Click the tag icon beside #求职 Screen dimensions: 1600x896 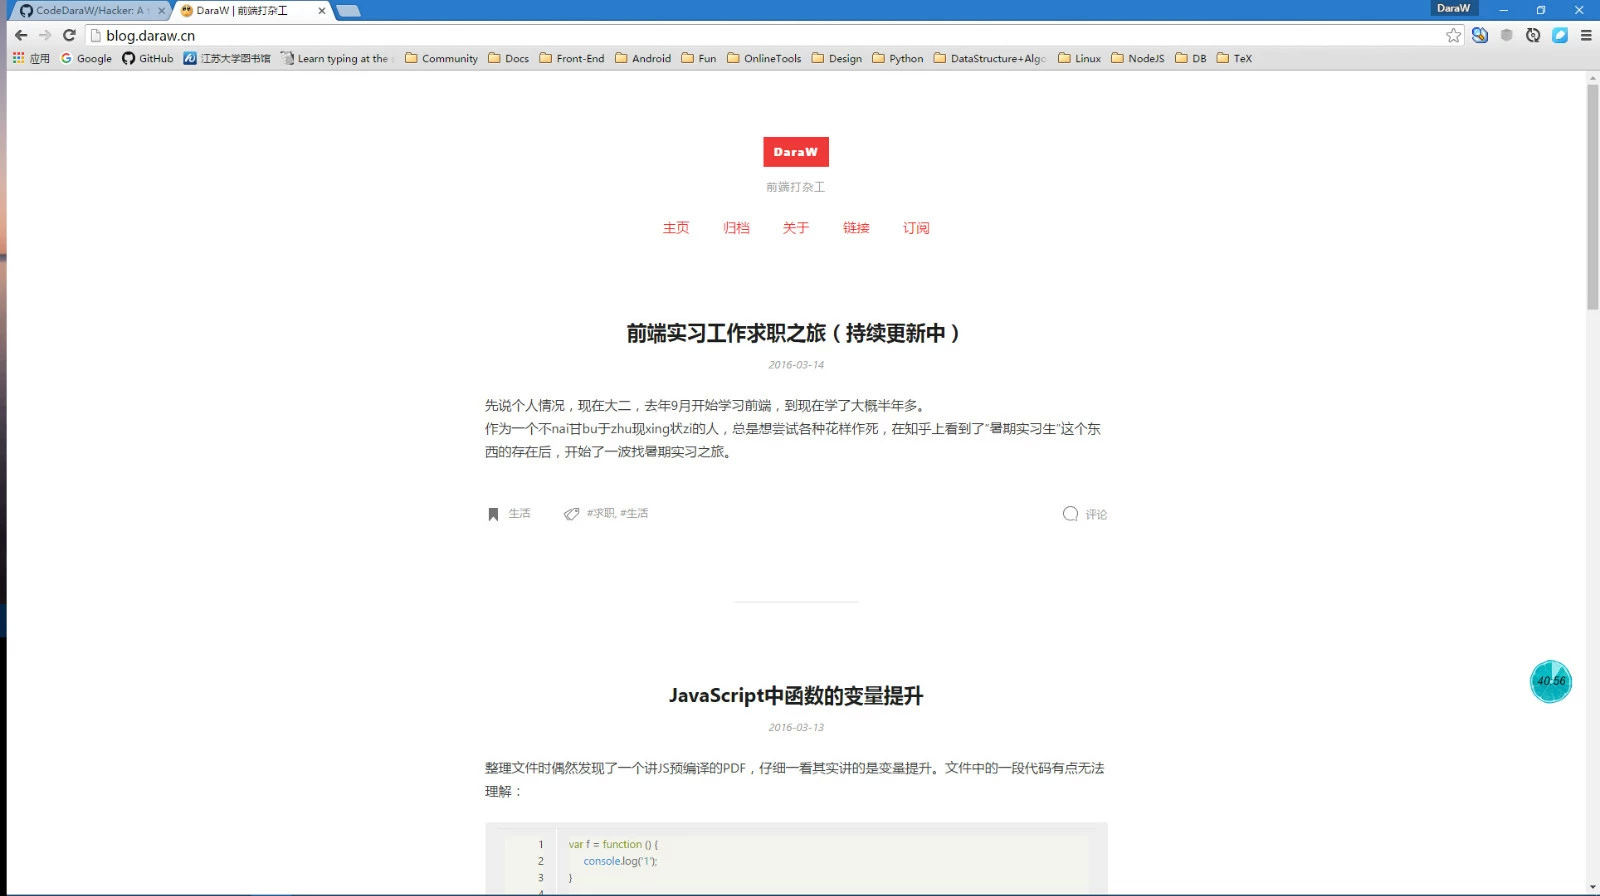(571, 514)
